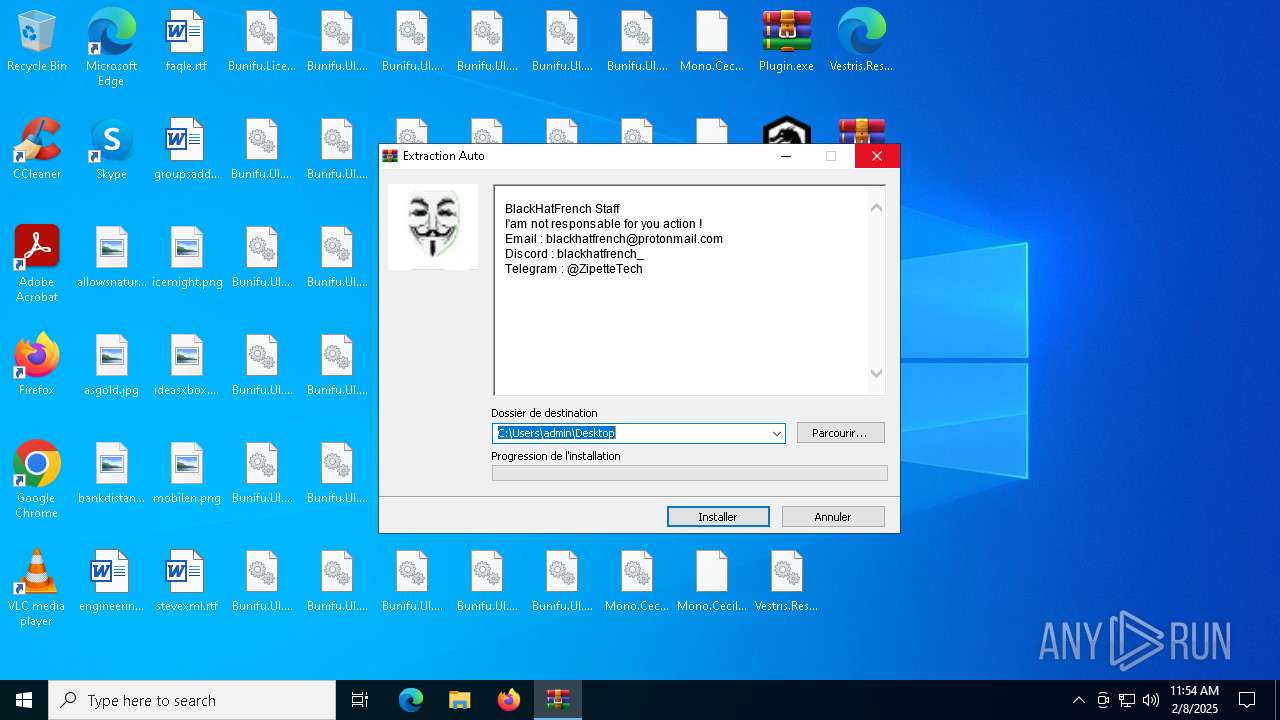
Task: Click the Telegram @ZipetteTech line
Action: pos(574,269)
